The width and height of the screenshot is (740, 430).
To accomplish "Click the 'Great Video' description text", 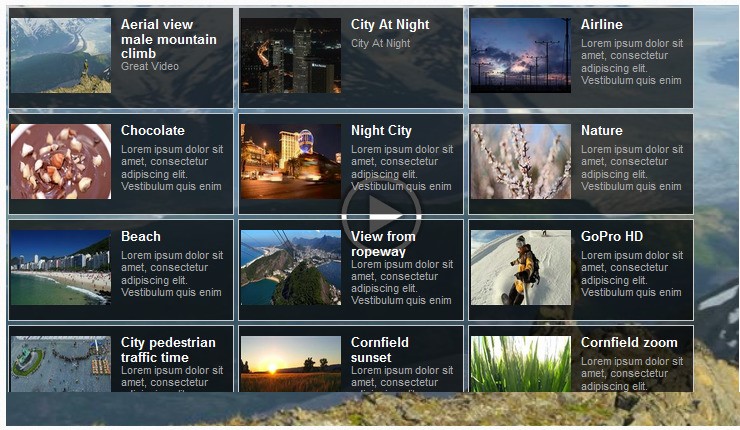I will (x=150, y=67).
